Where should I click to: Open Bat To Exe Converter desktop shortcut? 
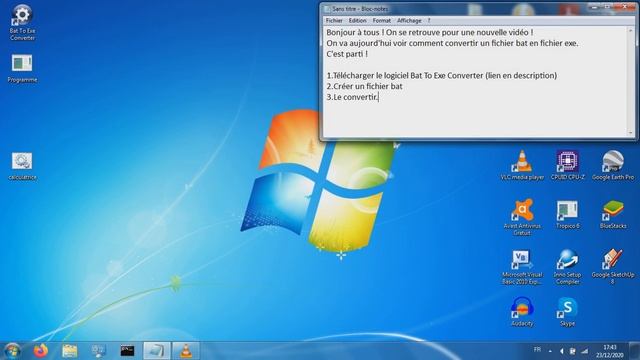22,22
